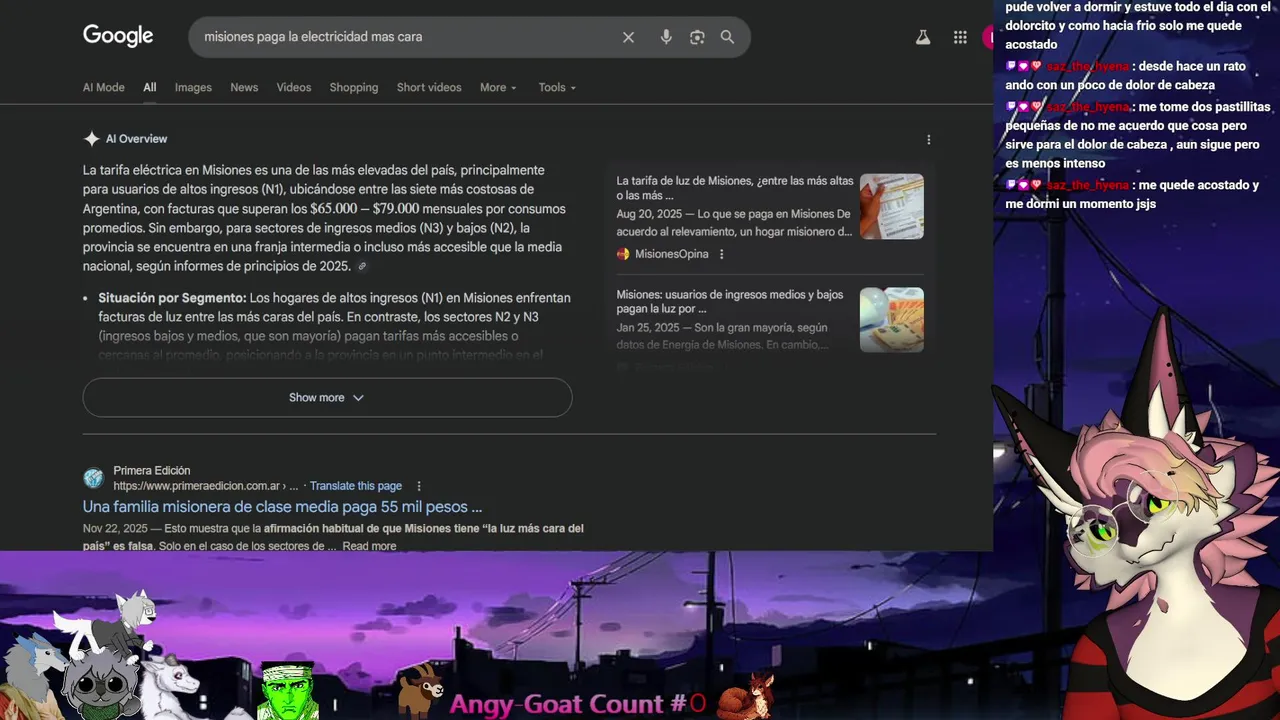The width and height of the screenshot is (1280, 720).
Task: Submit search with the magnifier icon
Action: click(x=727, y=37)
